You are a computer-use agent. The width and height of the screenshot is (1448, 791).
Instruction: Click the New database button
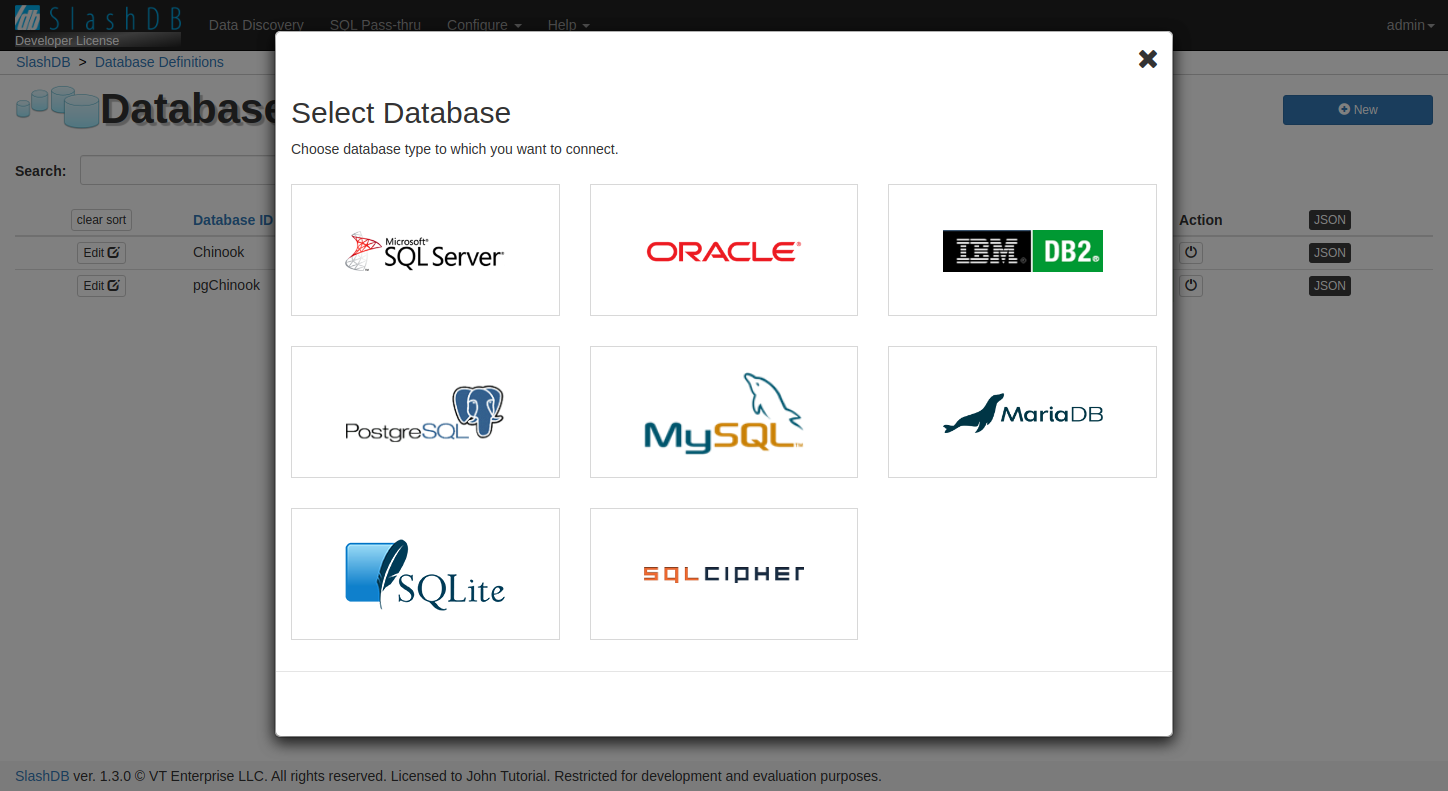1358,110
